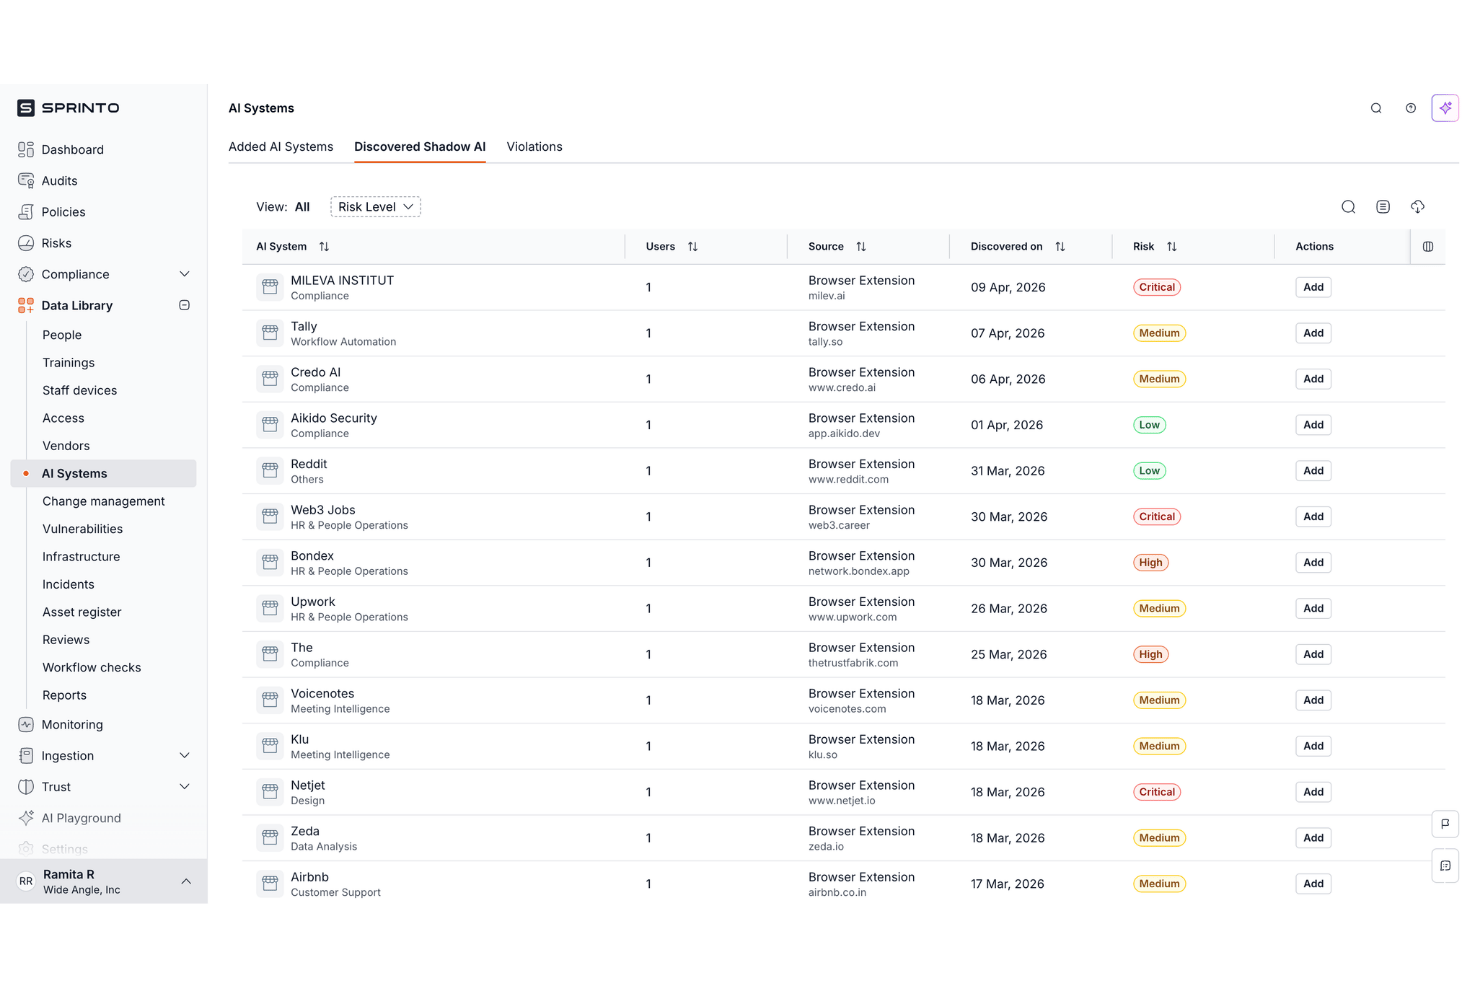Screen dimensions: 1480x987
Task: Collapse the Data Library section
Action: 185,305
